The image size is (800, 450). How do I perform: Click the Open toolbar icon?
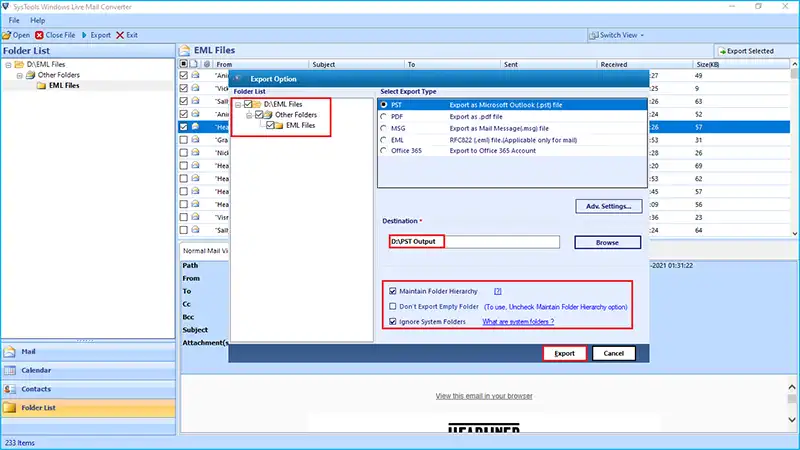tap(6, 35)
